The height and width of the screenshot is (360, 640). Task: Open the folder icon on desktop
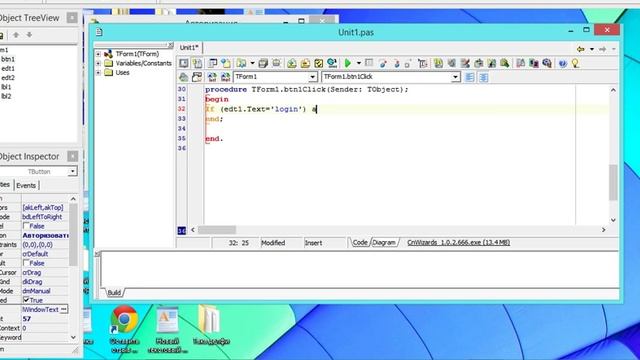(210, 325)
